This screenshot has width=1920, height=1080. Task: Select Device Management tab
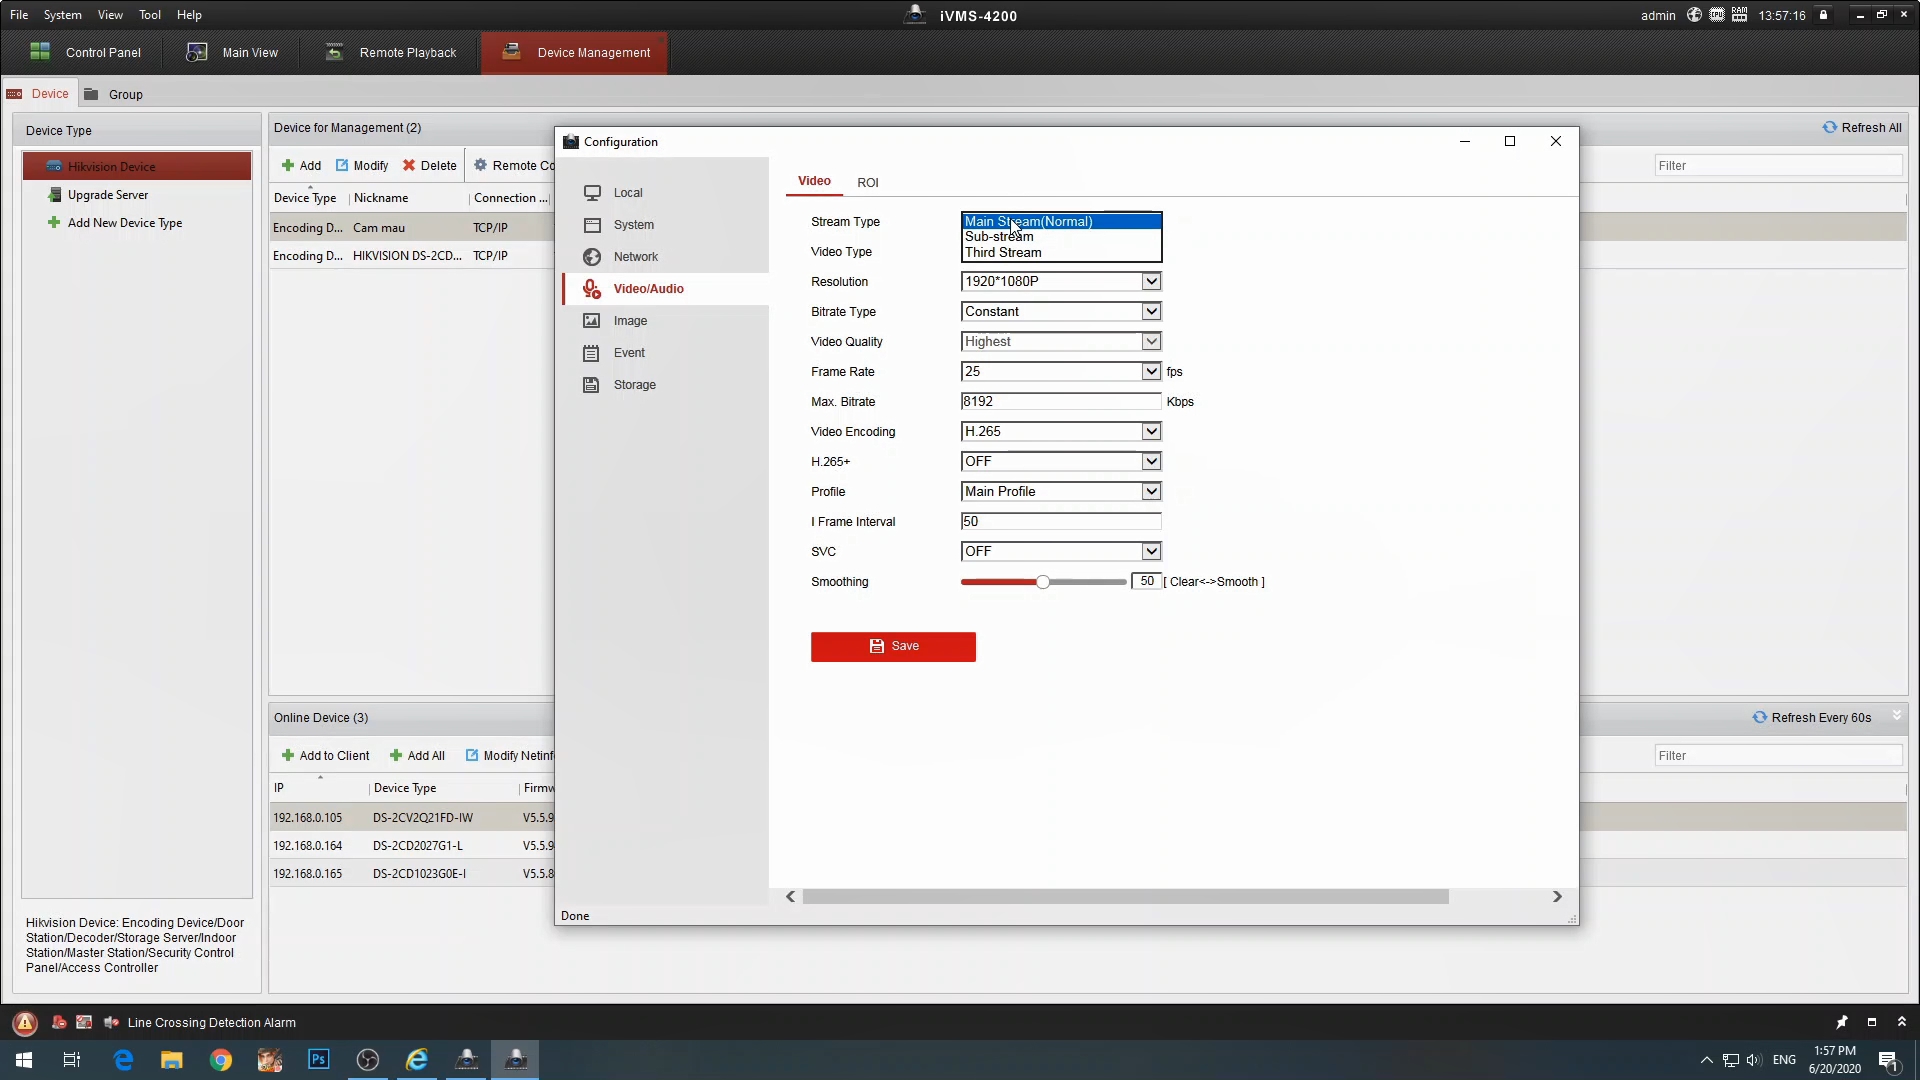tap(575, 53)
